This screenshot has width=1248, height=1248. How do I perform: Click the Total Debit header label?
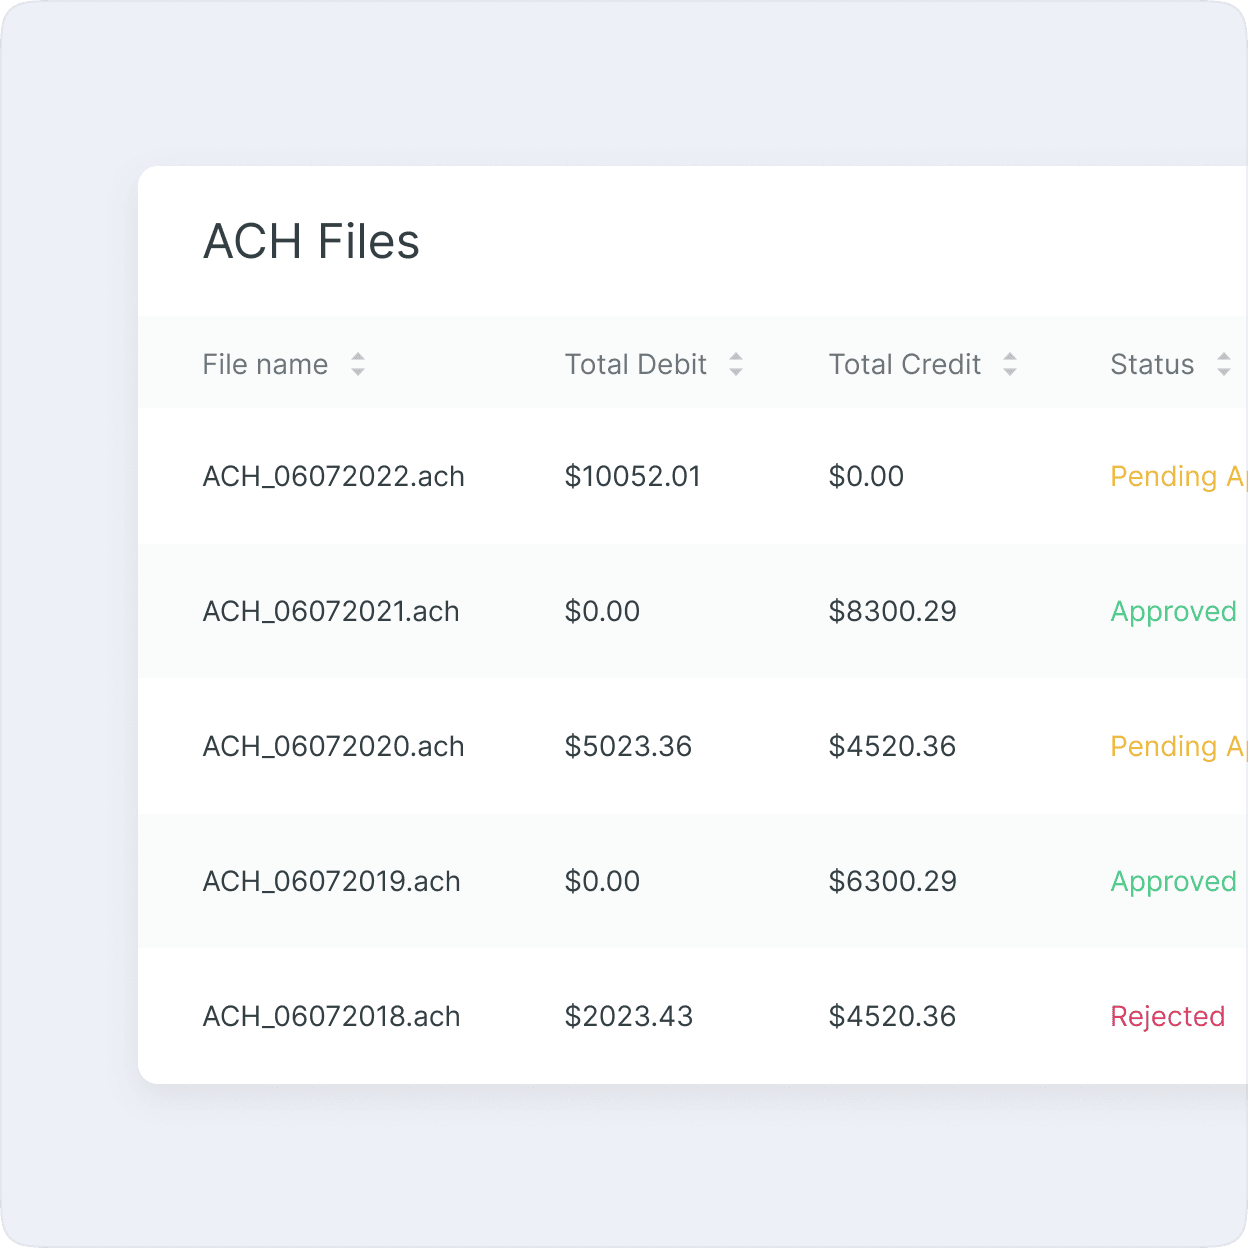[635, 365]
